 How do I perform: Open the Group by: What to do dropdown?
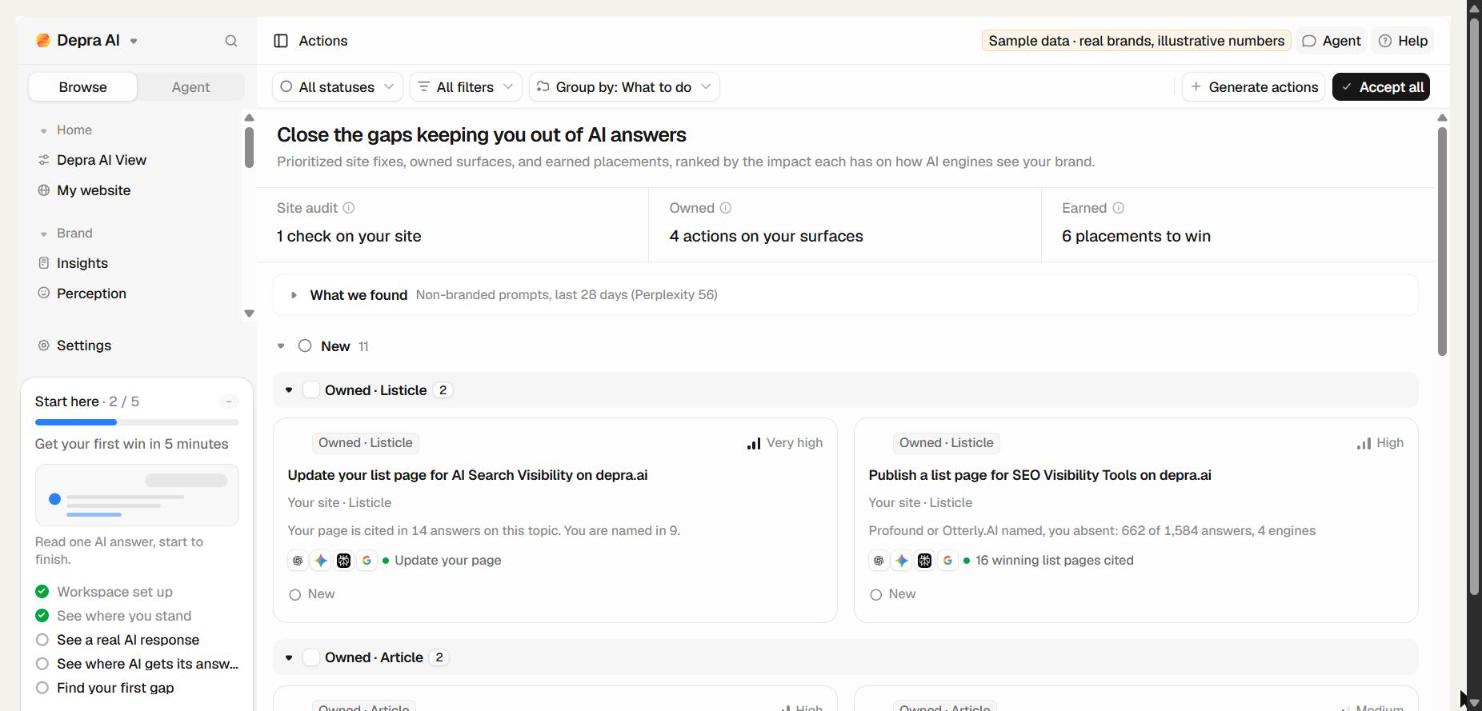point(624,87)
